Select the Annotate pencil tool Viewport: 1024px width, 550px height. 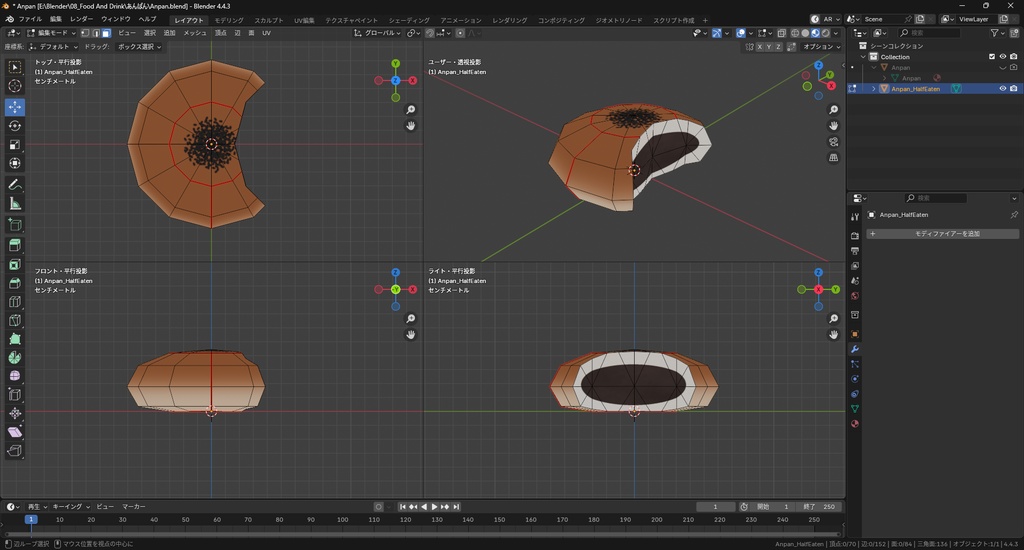point(14,185)
